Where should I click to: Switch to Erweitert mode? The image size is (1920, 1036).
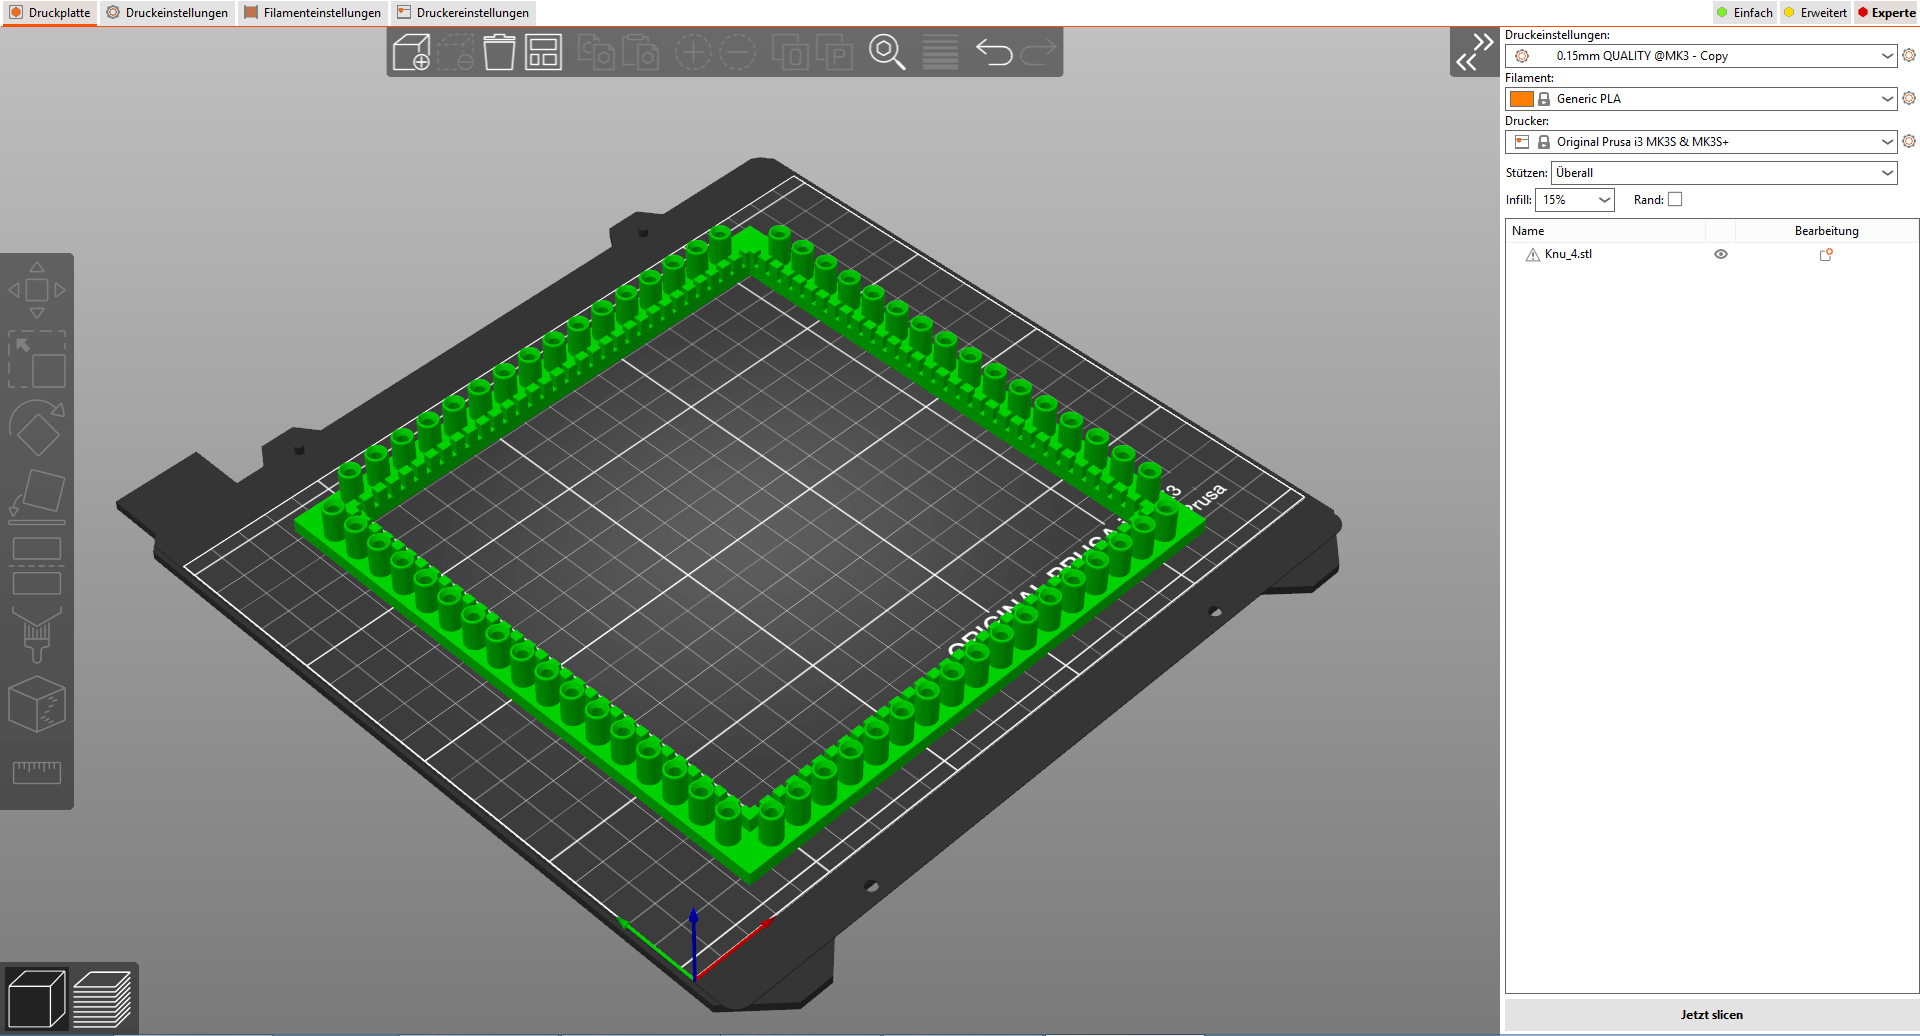click(x=1815, y=13)
